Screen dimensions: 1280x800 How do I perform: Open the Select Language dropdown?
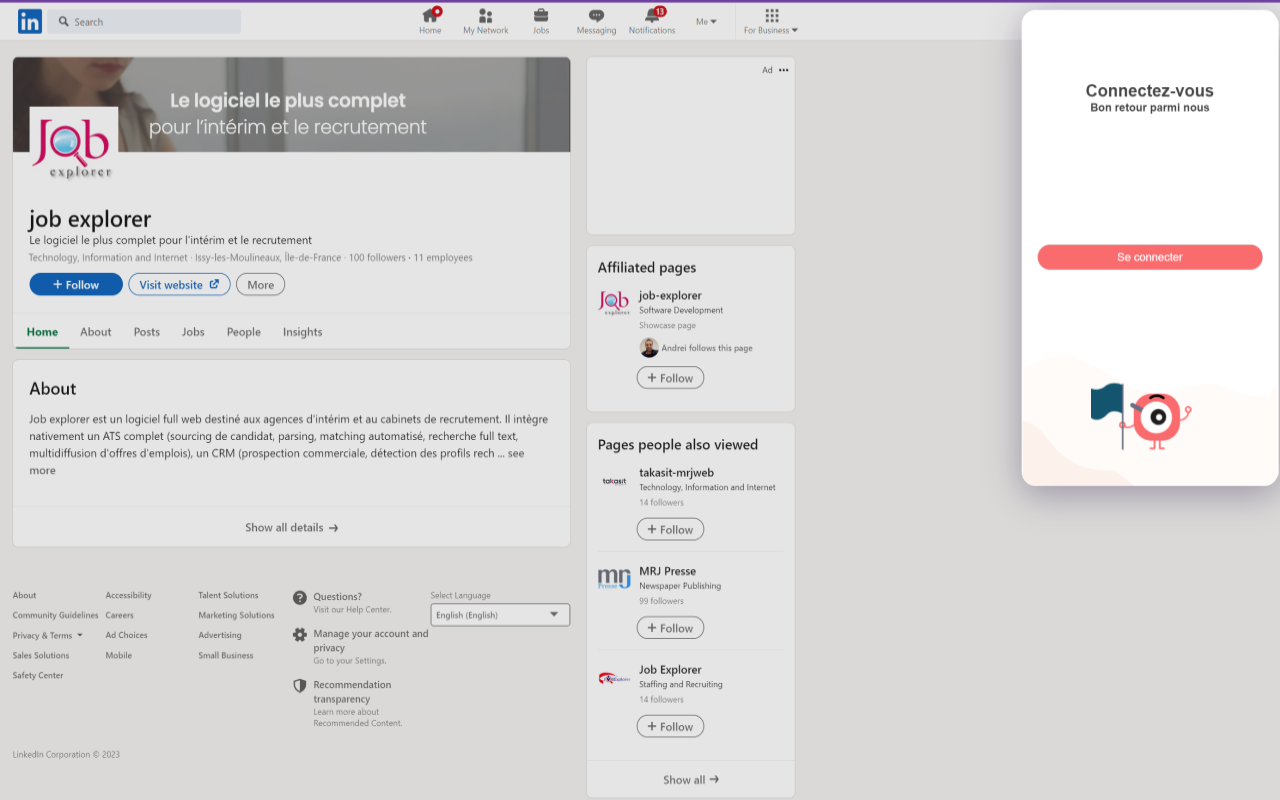(500, 615)
